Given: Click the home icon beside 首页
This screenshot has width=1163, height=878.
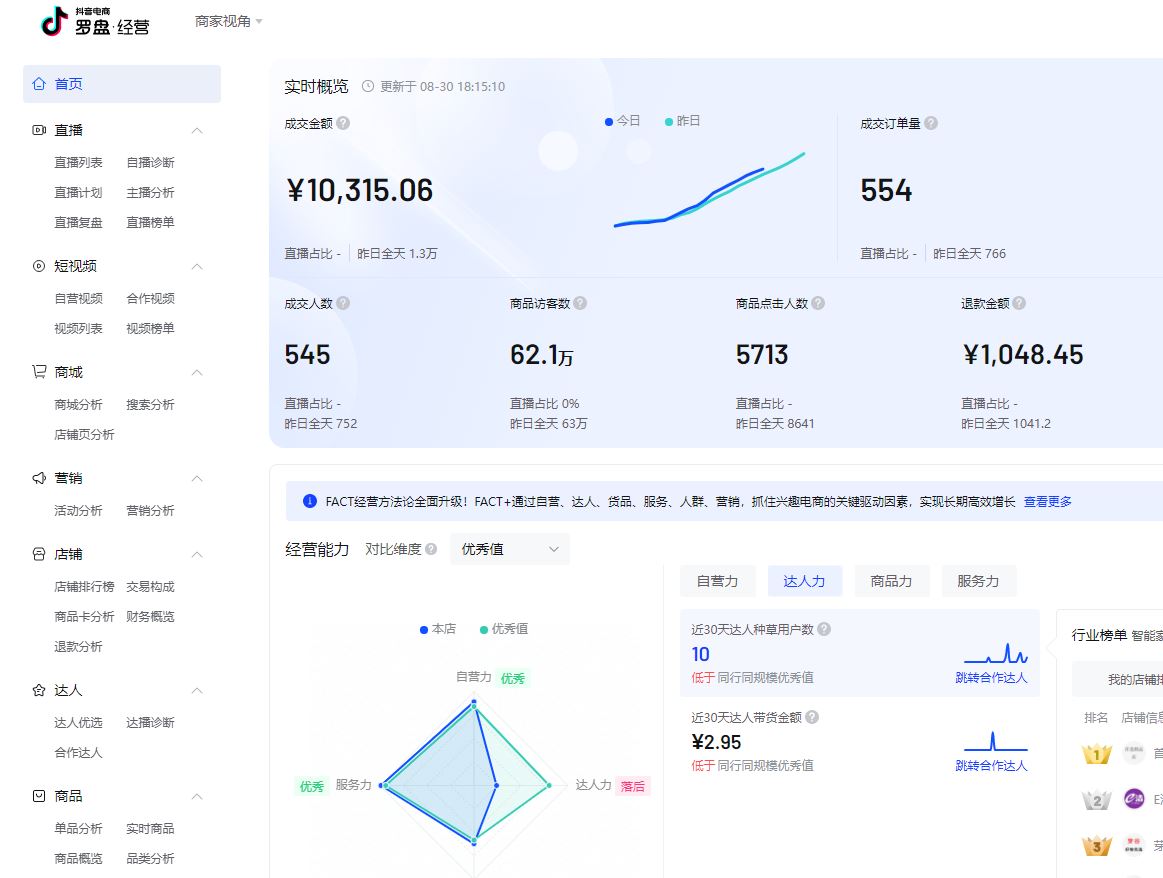Looking at the screenshot, I should point(39,84).
